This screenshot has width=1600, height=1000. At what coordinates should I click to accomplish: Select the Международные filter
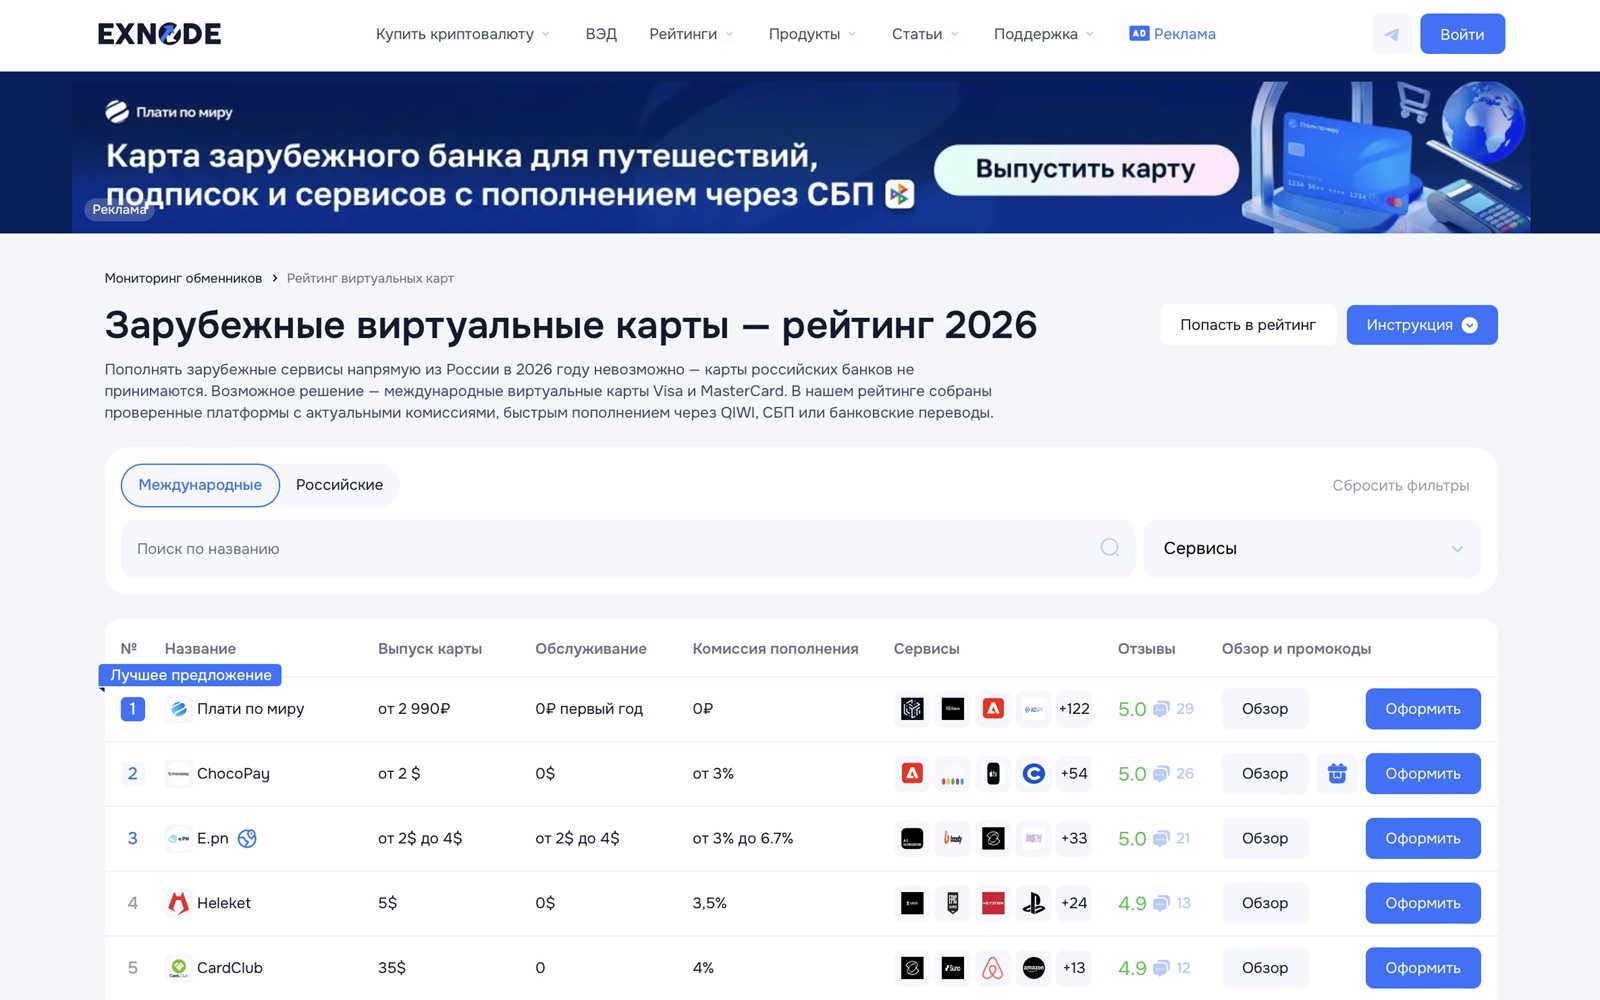[200, 485]
